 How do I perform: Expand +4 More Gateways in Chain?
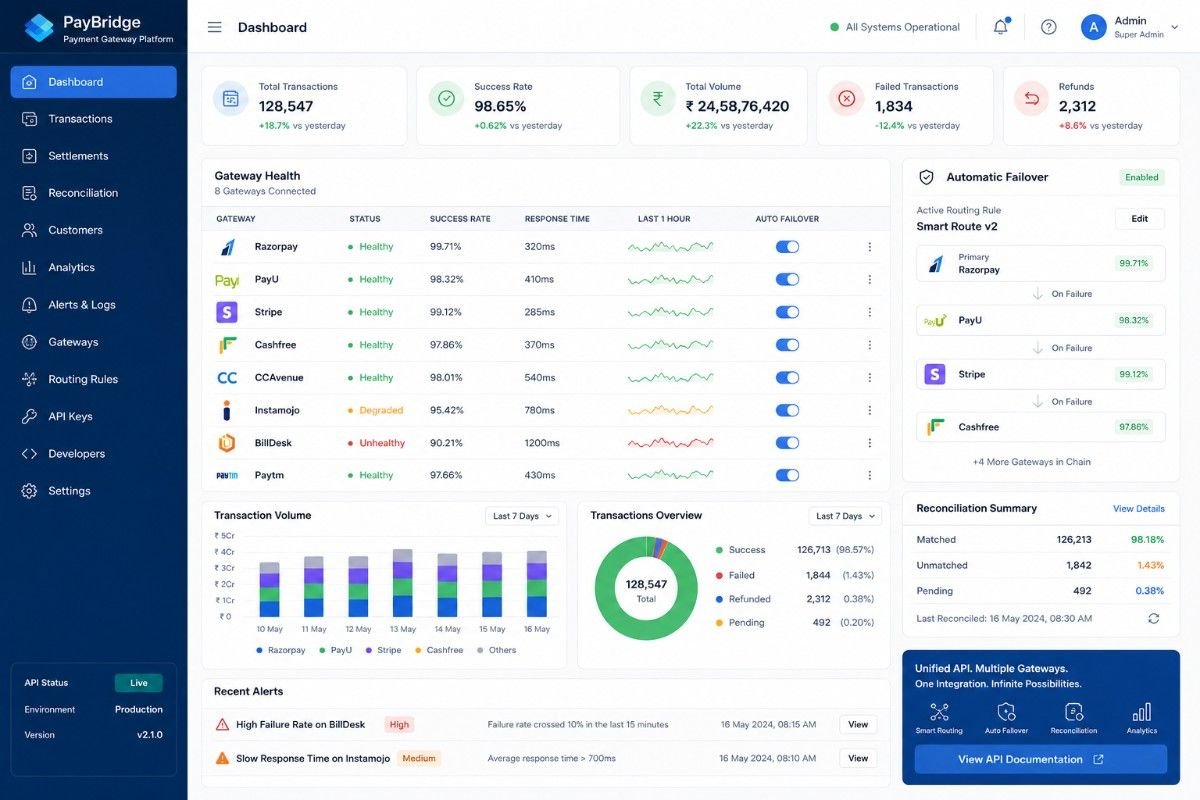(1031, 462)
